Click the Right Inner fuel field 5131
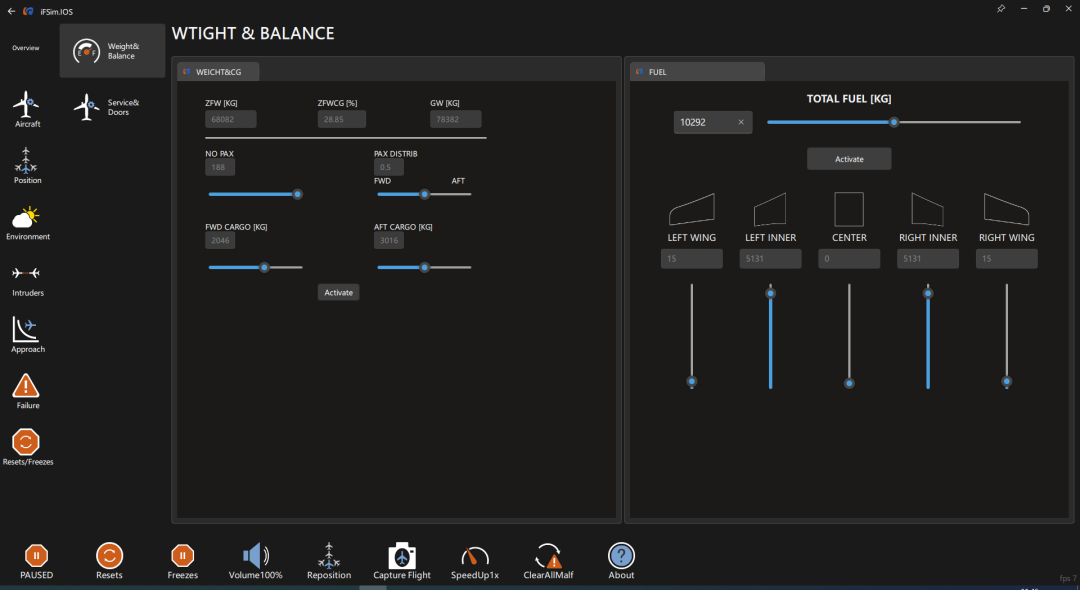 pos(928,259)
